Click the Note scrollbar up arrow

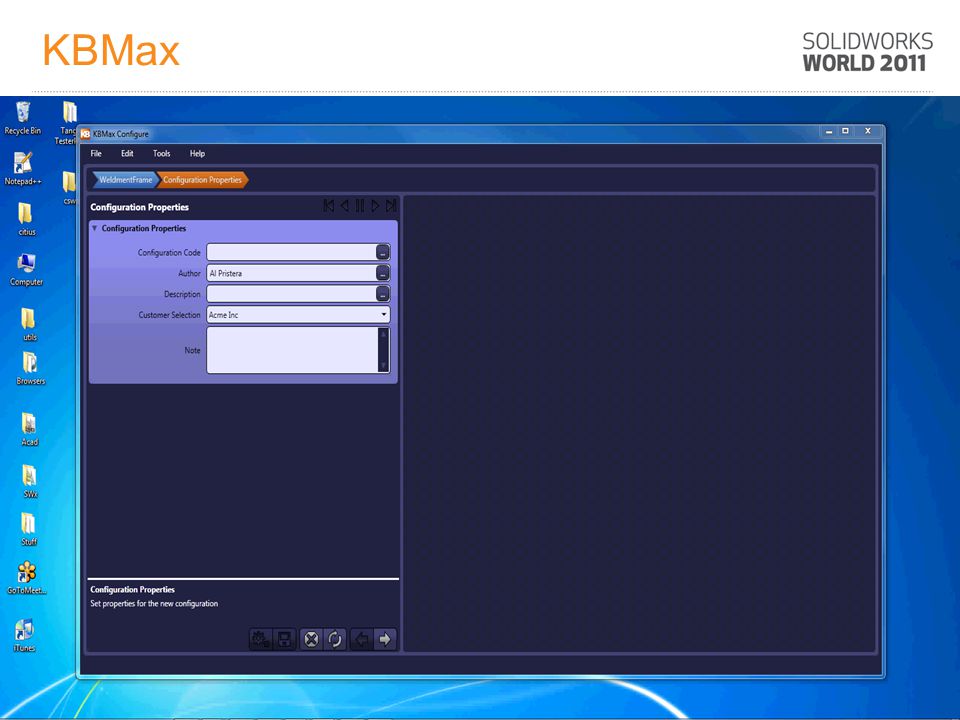click(x=384, y=334)
